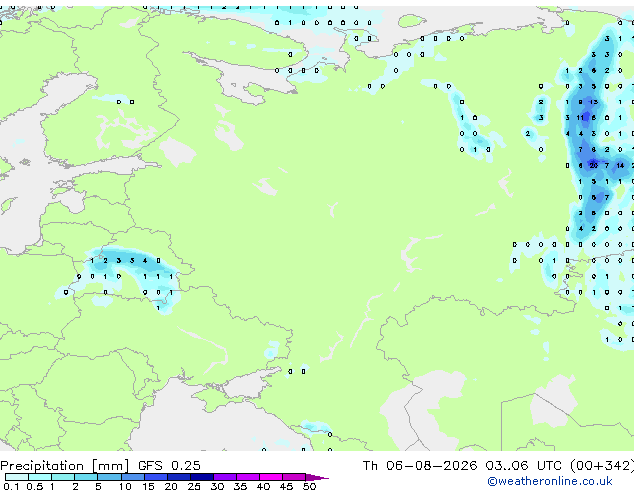The image size is (634, 490).
Task: Pick the 0.1–0.5 mm lightest cyan legend swatch
Action: coord(17,477)
